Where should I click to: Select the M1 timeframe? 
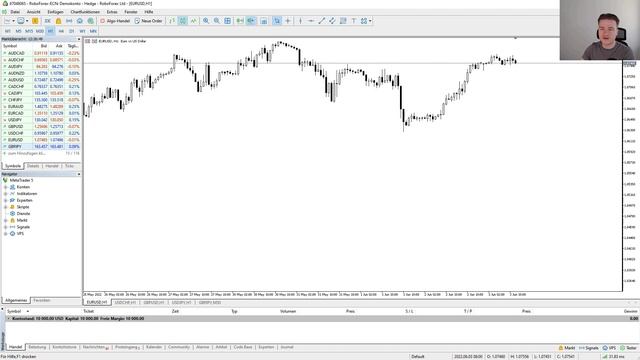(x=8, y=31)
